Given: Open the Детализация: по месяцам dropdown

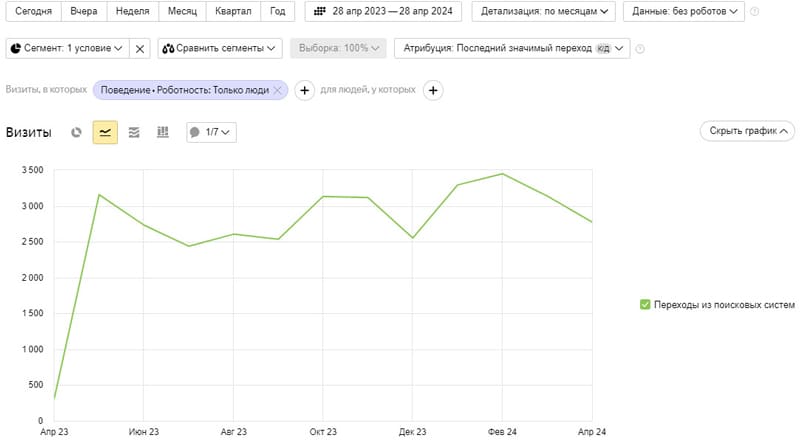Looking at the screenshot, I should [543, 11].
